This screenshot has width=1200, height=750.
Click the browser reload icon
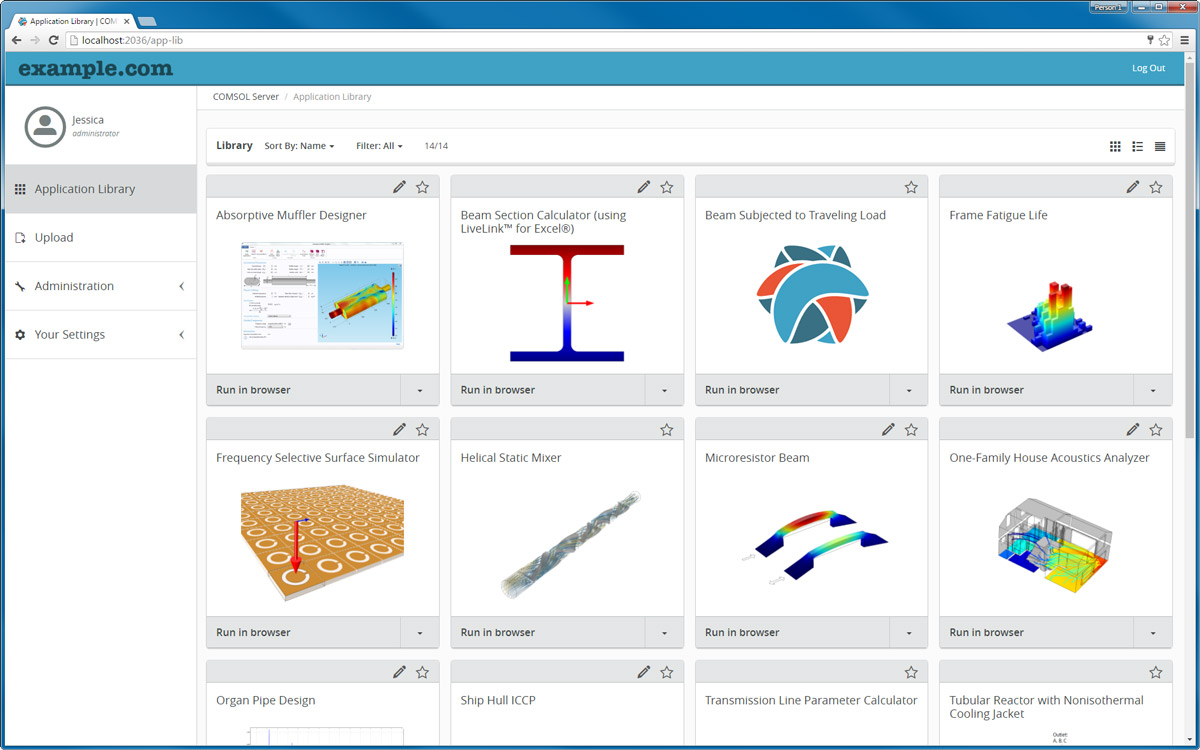[54, 40]
